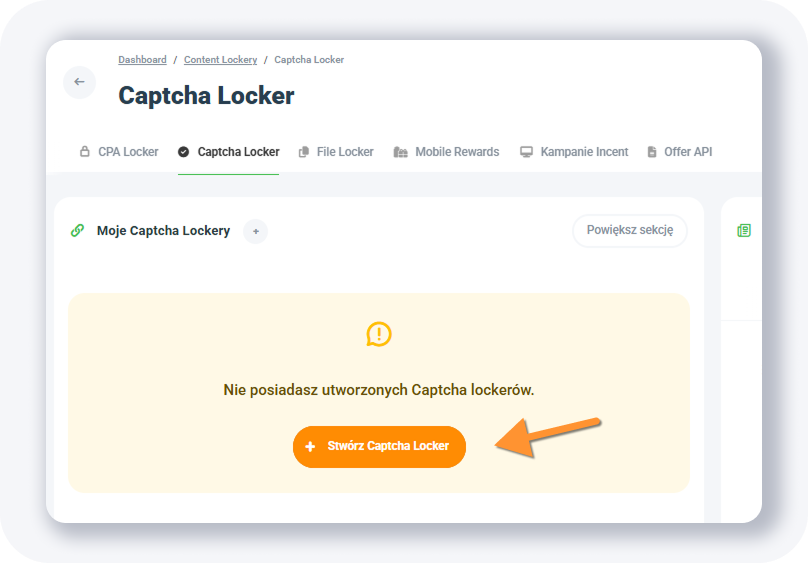The height and width of the screenshot is (563, 808).
Task: Go to Content Lockery breadcrumb
Action: (x=220, y=60)
